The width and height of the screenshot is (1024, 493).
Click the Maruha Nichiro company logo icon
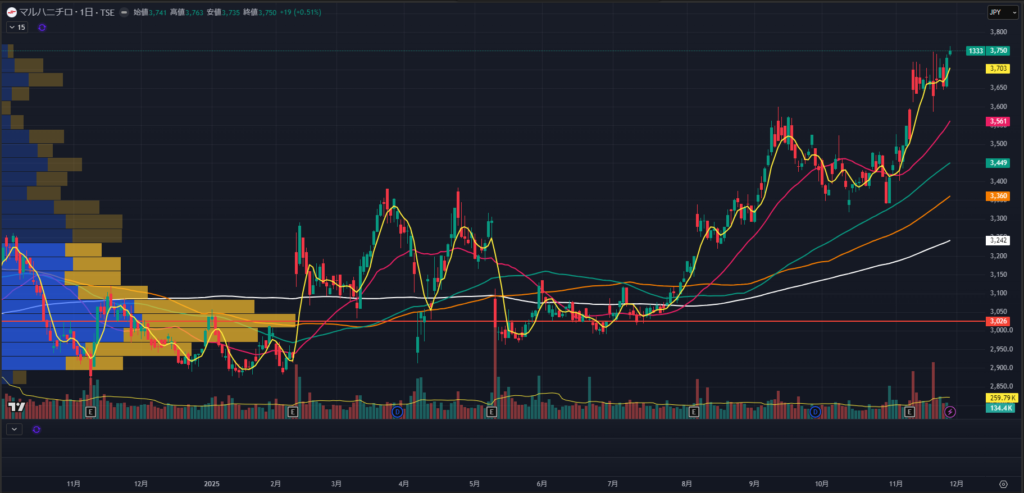tap(11, 12)
